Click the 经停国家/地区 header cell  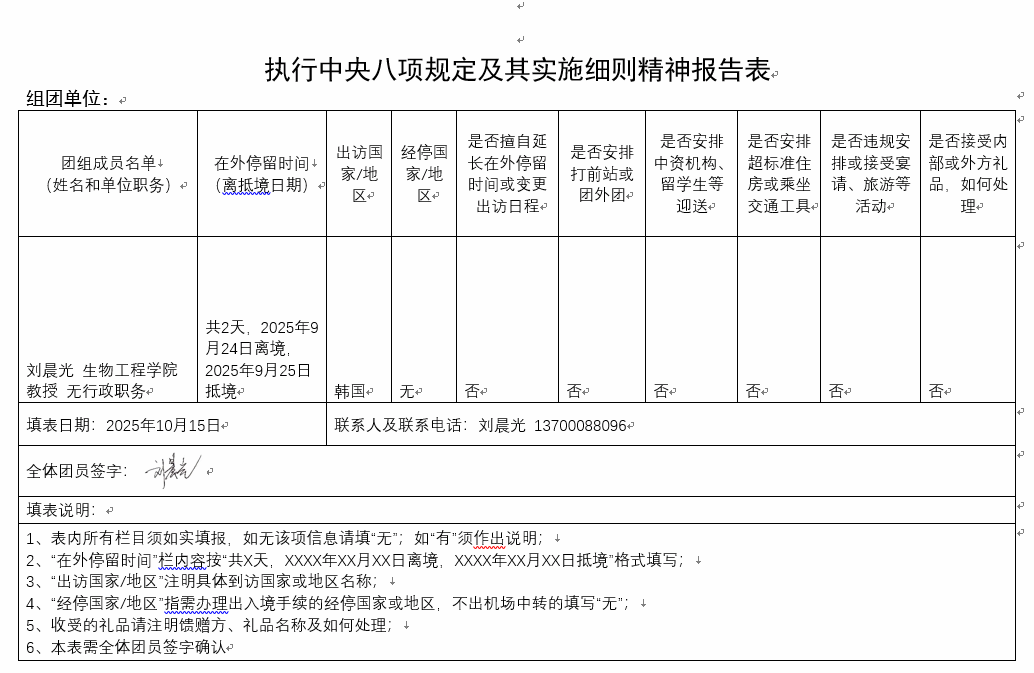[424, 174]
